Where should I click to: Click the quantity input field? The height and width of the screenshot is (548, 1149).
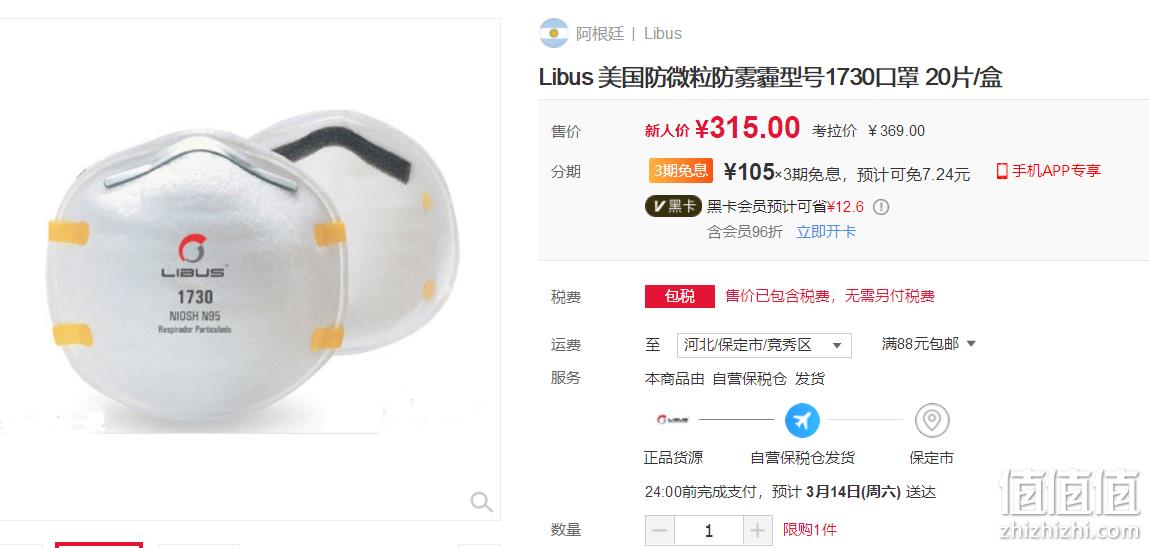pos(709,530)
